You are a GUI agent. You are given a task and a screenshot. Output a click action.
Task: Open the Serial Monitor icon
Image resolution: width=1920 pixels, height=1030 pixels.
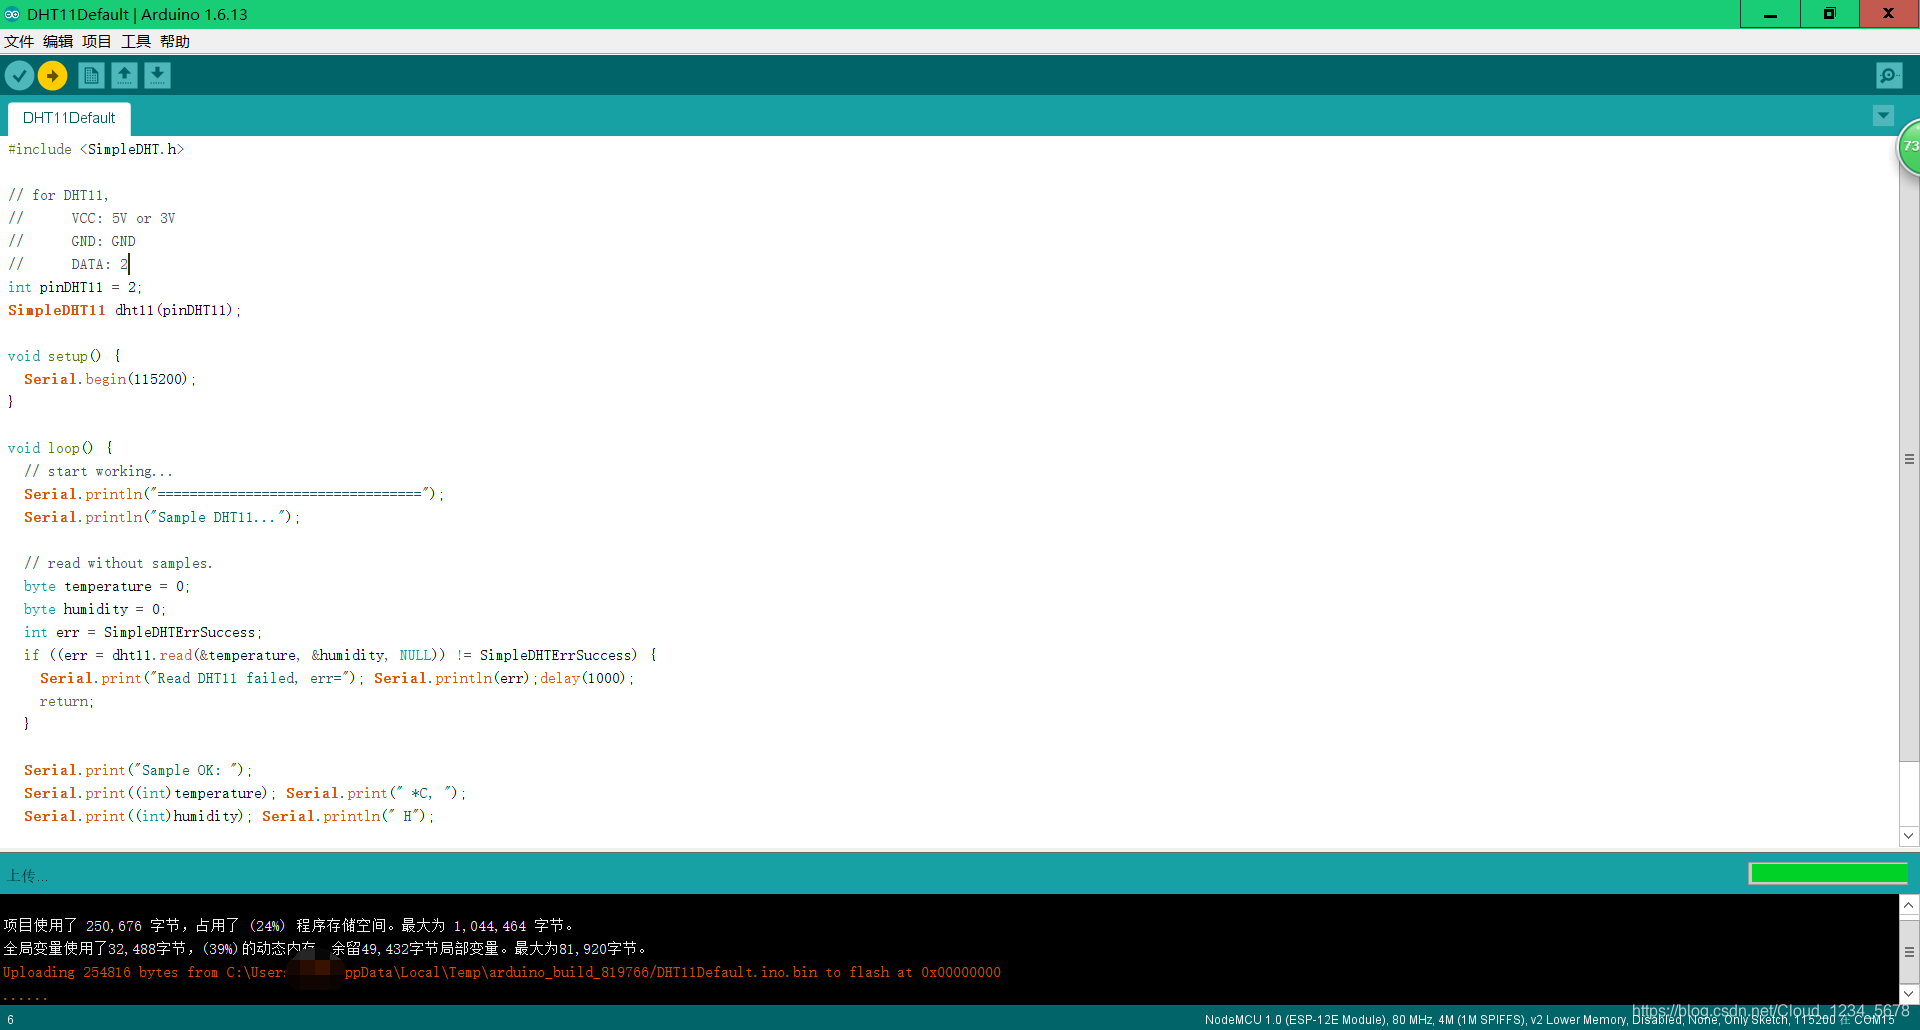(1889, 76)
